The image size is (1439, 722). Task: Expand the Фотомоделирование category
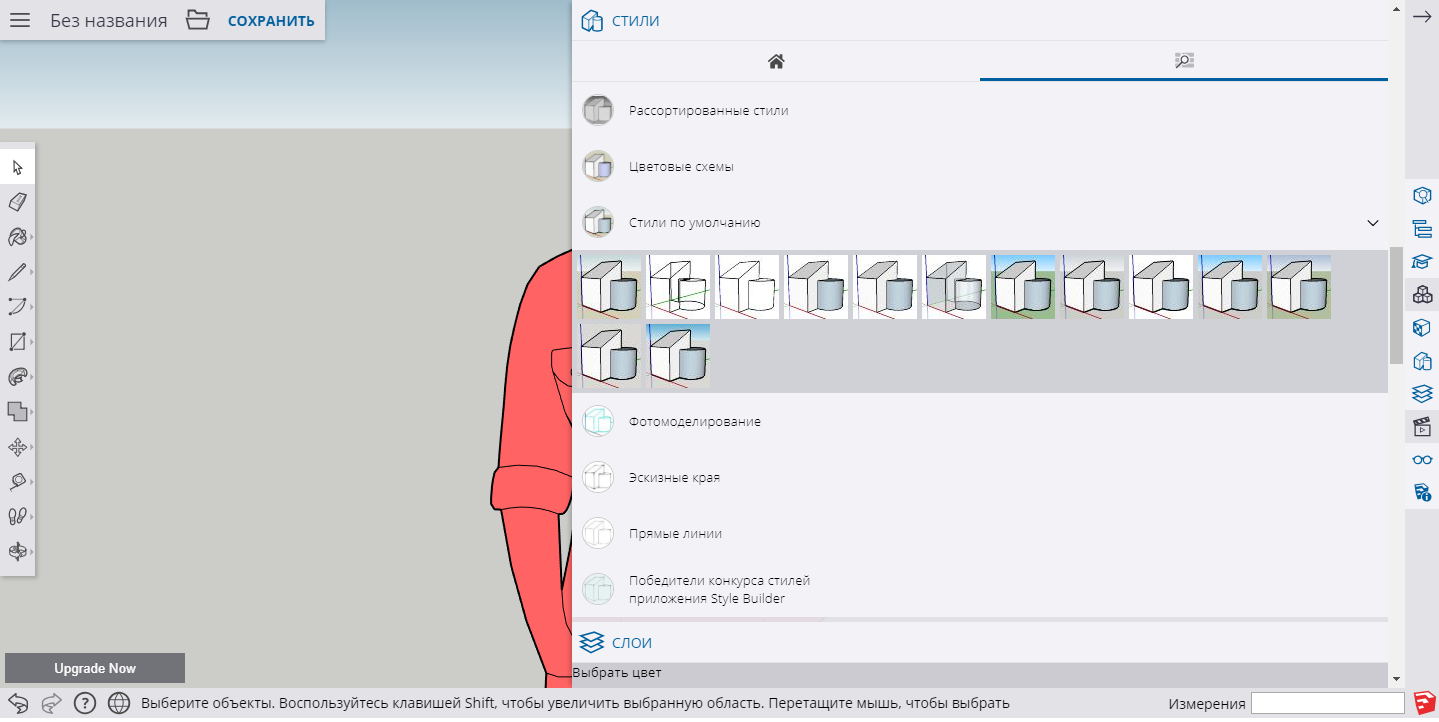click(980, 421)
